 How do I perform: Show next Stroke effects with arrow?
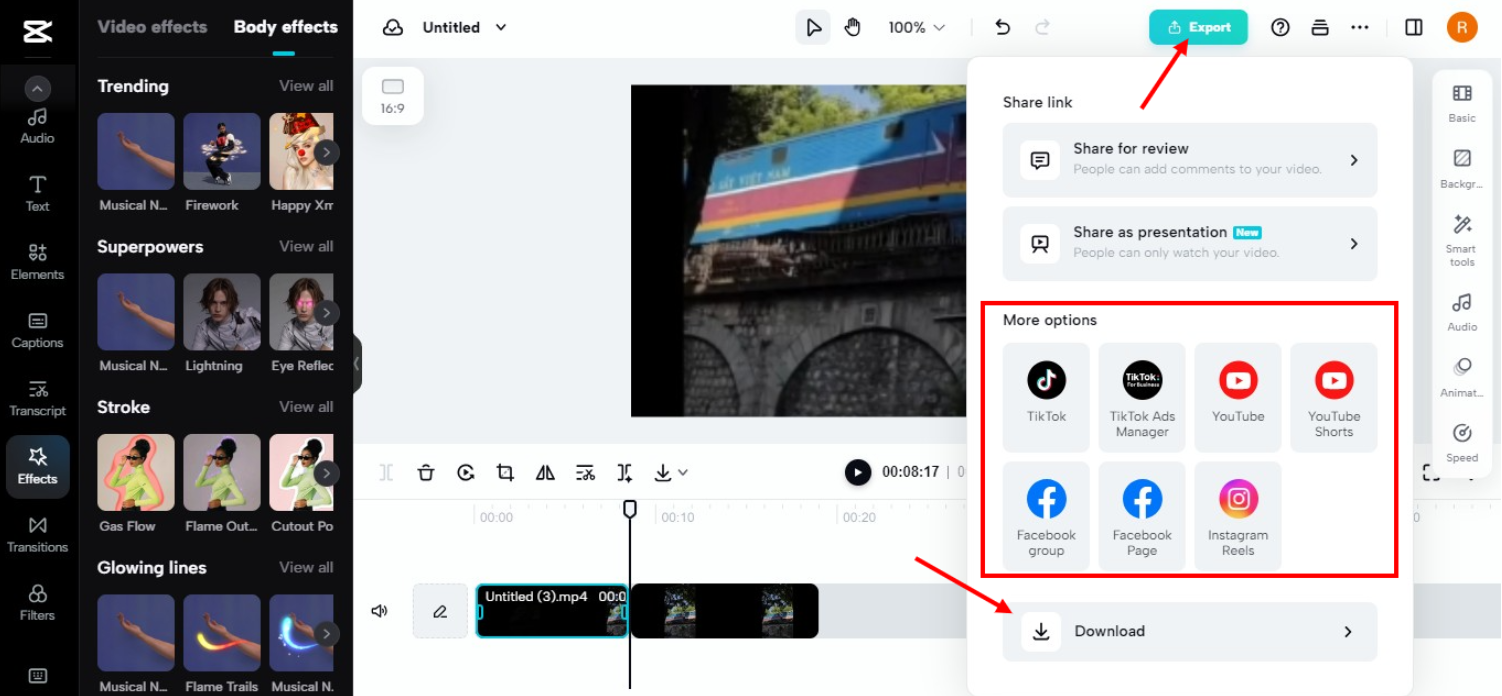(327, 473)
